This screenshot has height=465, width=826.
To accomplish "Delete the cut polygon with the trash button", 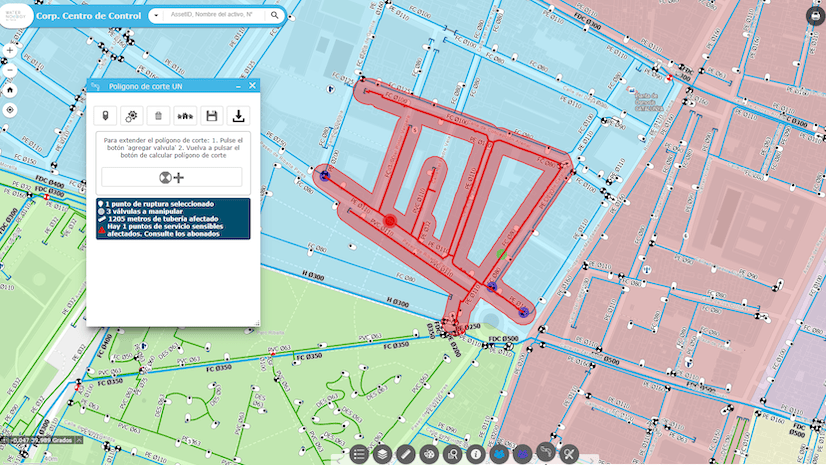I will (x=158, y=116).
